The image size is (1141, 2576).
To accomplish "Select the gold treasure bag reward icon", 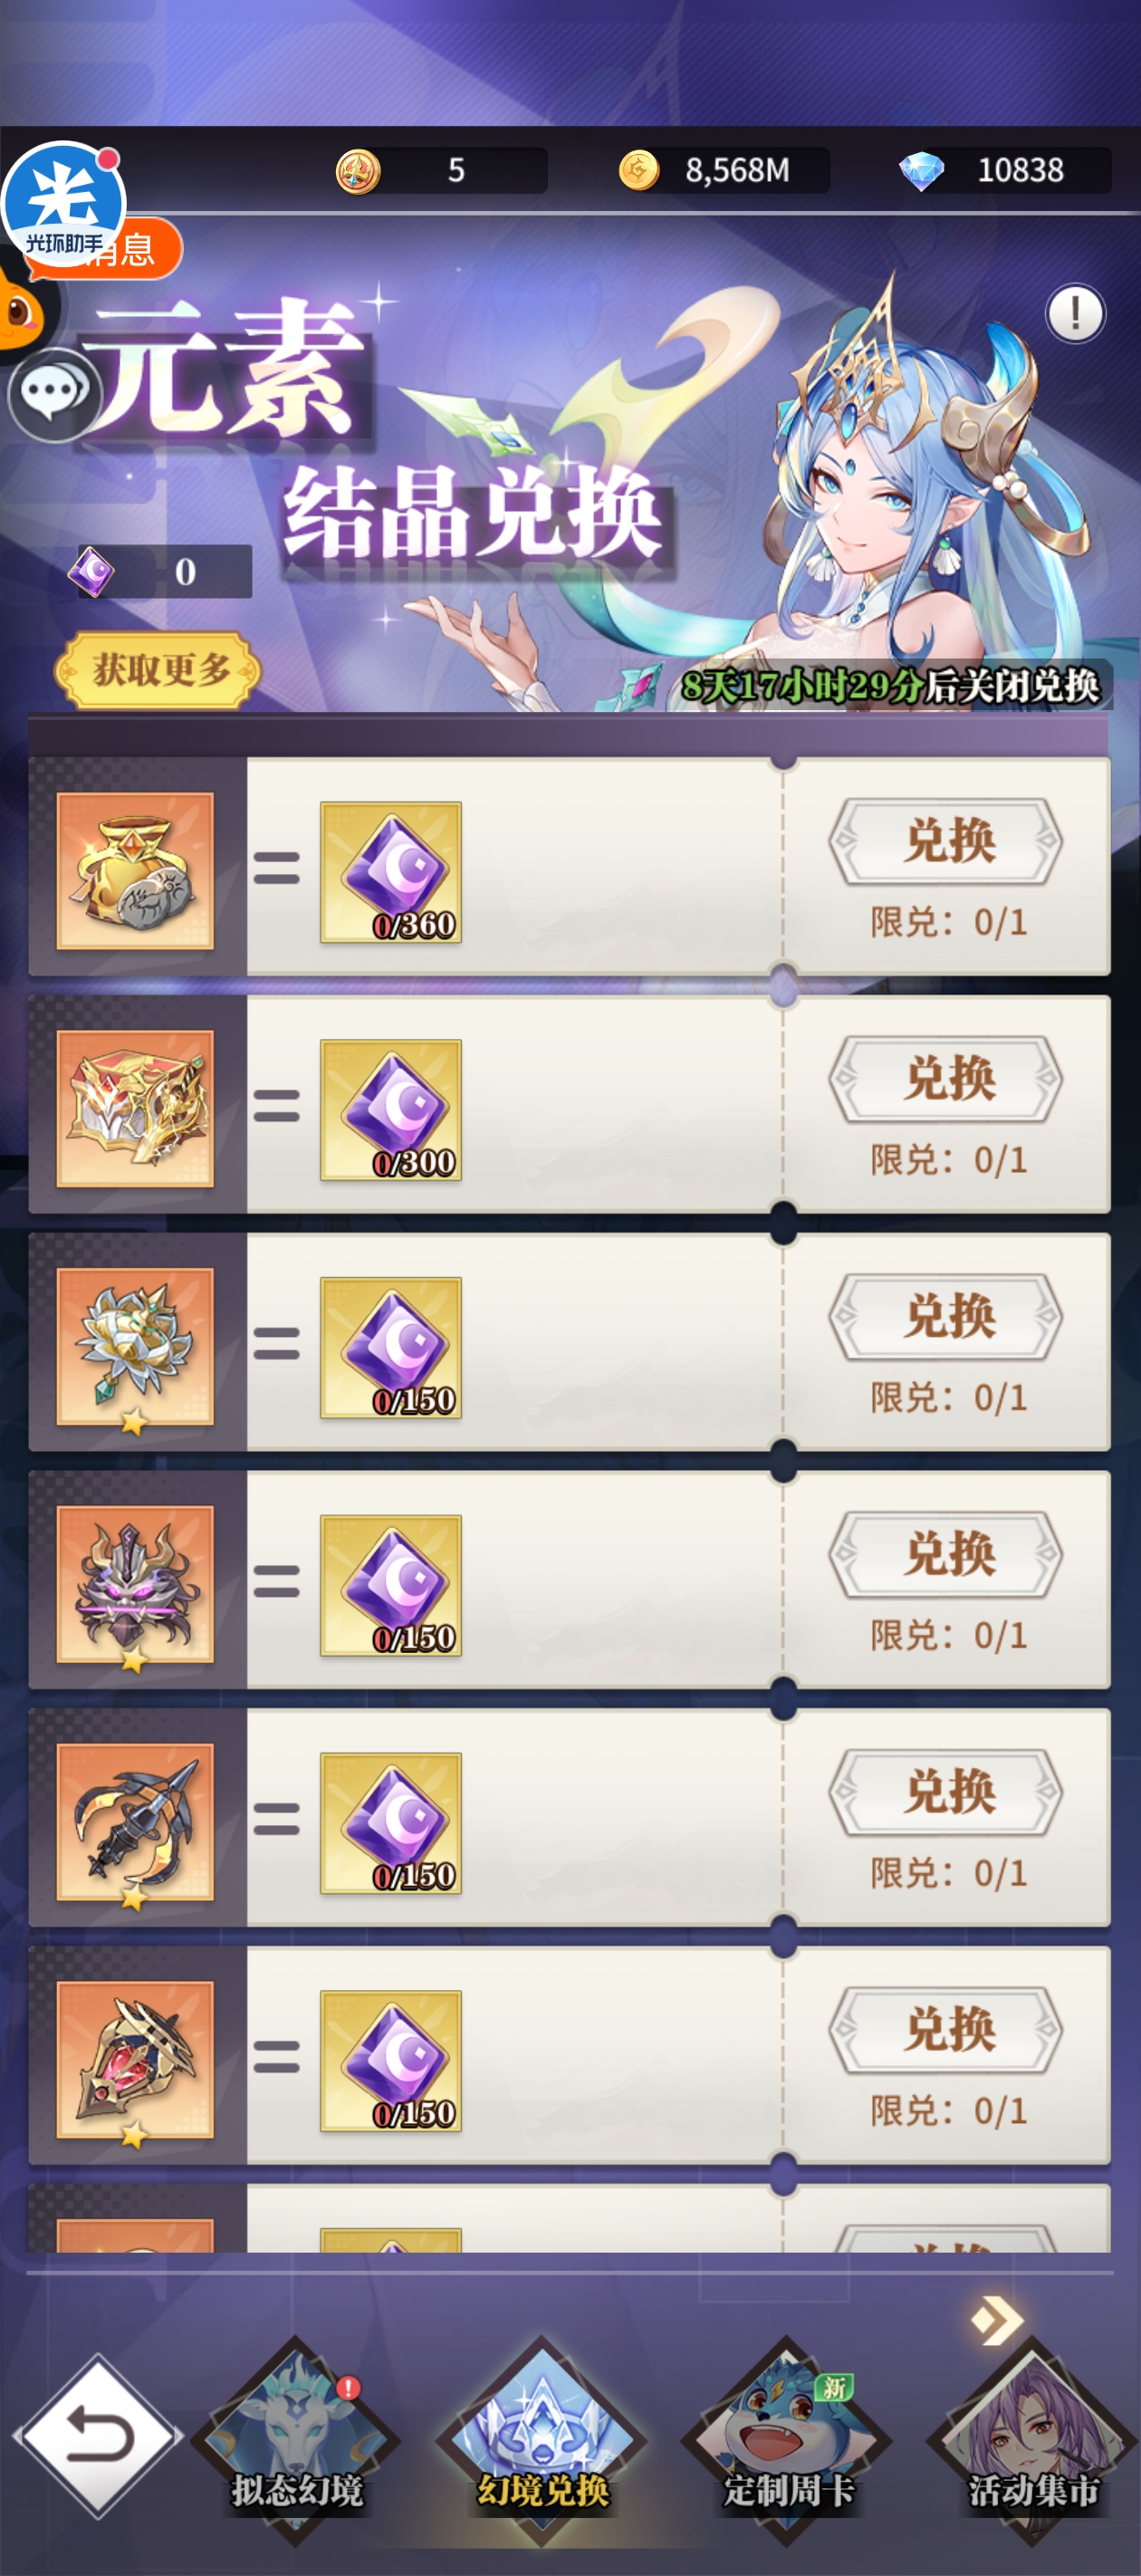I will pos(135,870).
